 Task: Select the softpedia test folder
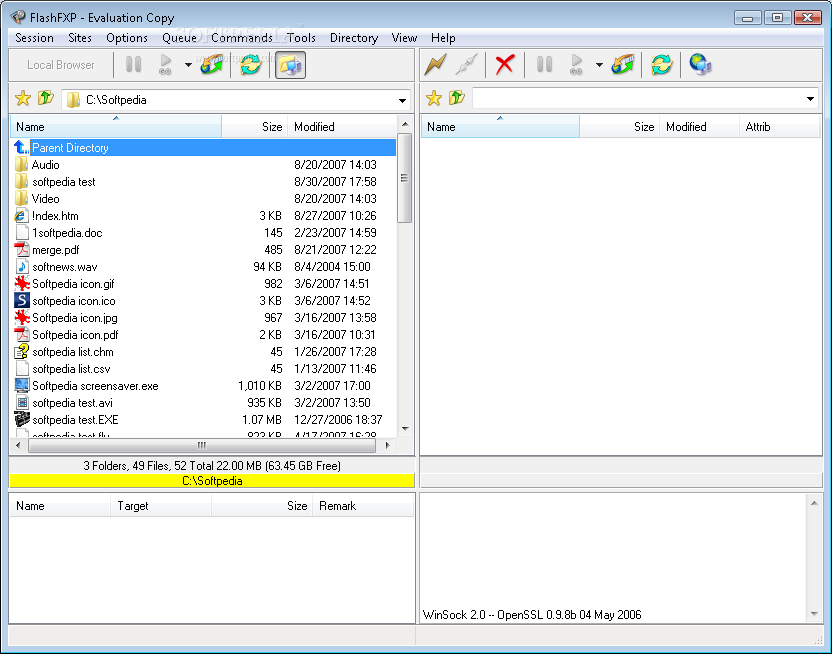point(204,182)
